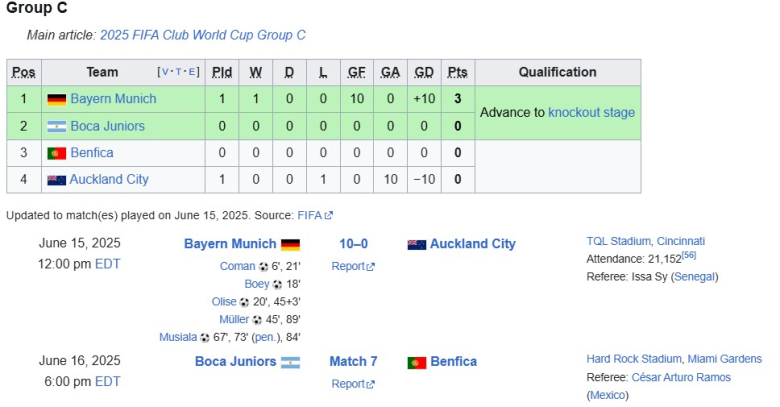Click the Argentina flag next to Boca Juniors in table

[56, 127]
